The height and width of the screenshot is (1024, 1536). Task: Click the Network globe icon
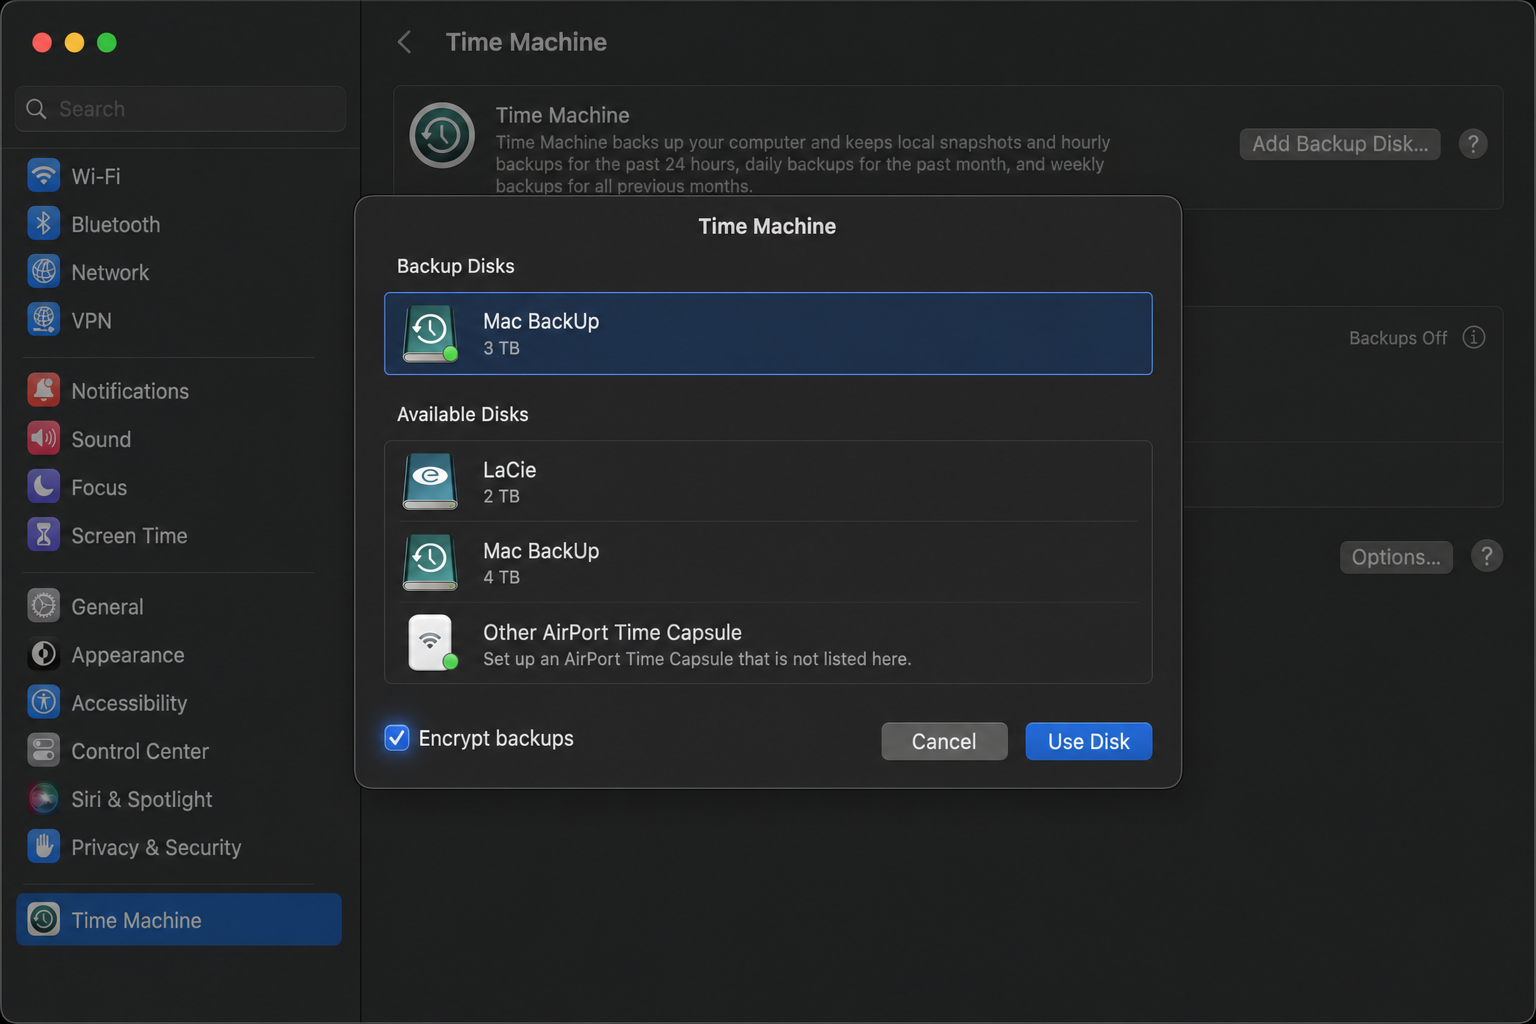43,271
